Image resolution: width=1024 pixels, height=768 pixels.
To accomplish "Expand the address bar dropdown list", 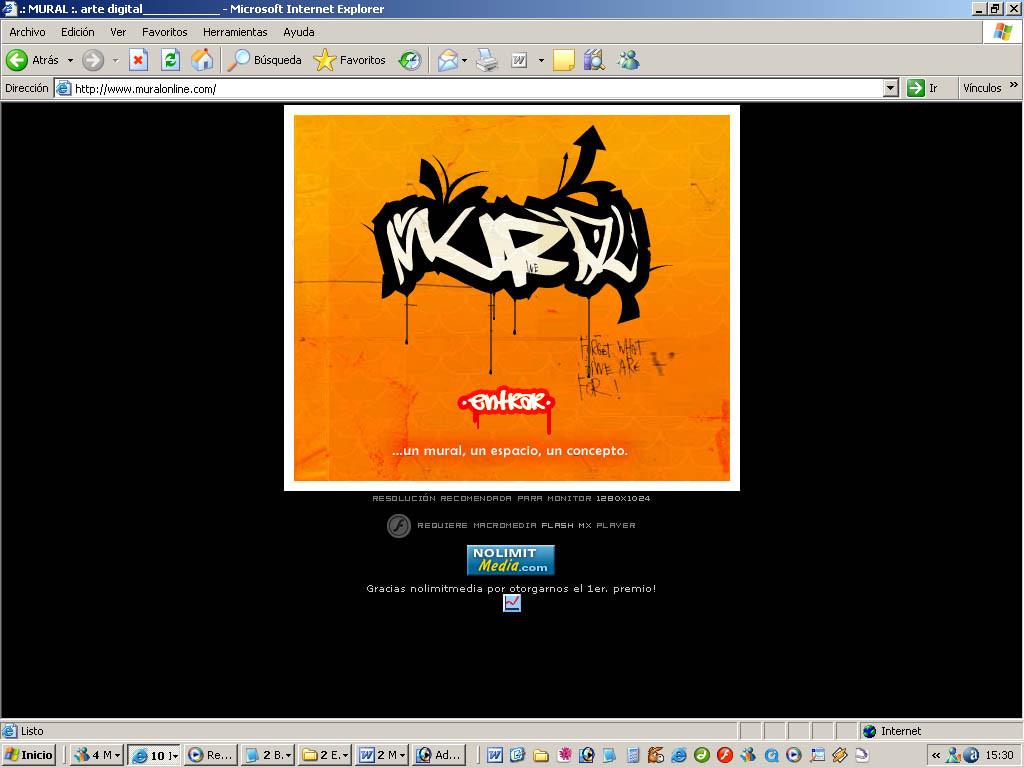I will (x=891, y=88).
